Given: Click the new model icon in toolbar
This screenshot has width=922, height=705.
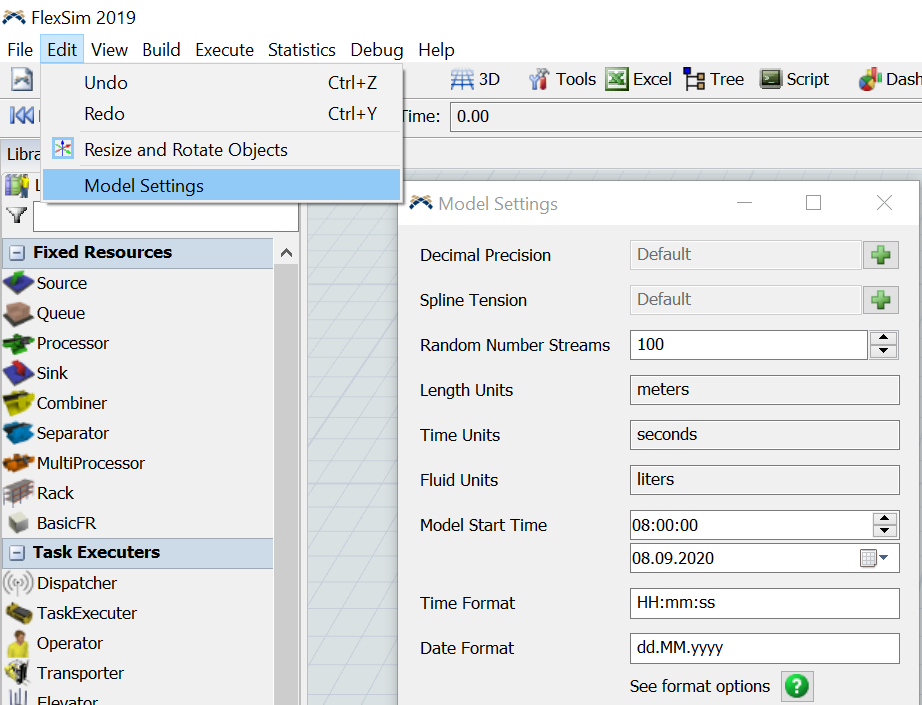Looking at the screenshot, I should pos(22,79).
